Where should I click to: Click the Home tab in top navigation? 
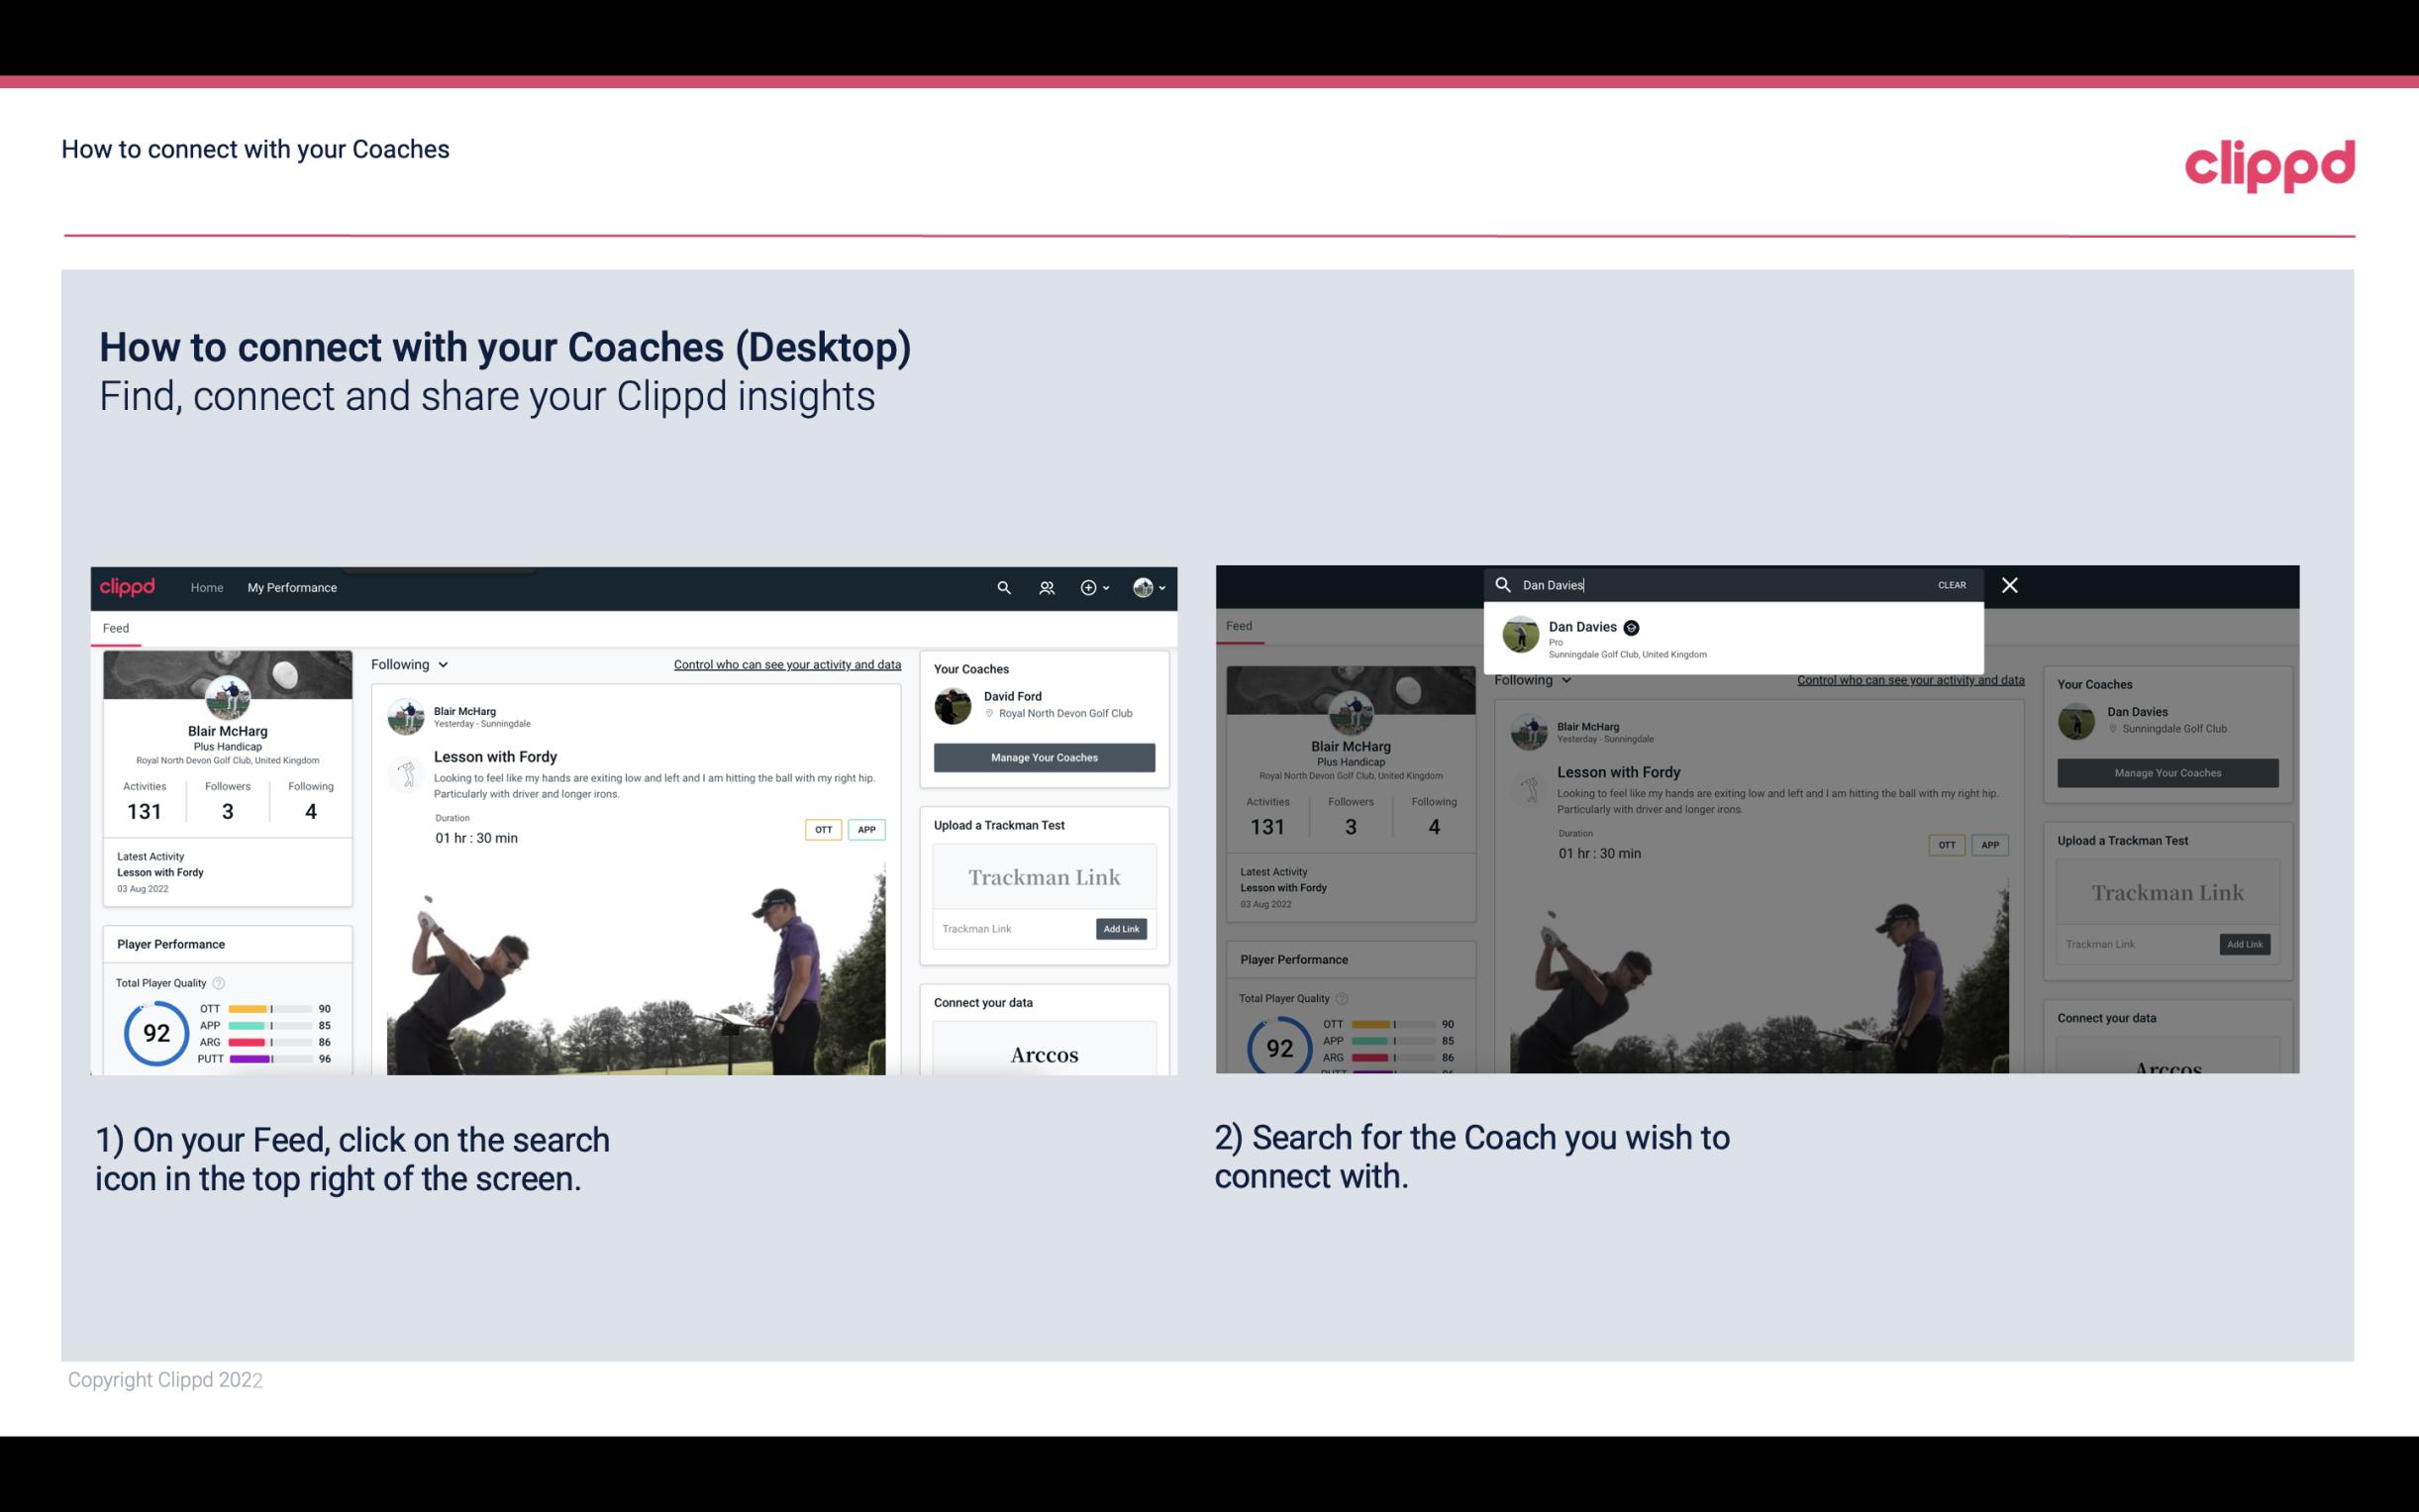(x=207, y=587)
